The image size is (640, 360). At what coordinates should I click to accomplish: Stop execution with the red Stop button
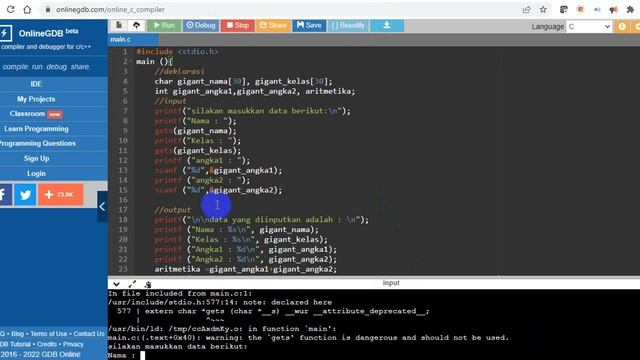point(238,25)
